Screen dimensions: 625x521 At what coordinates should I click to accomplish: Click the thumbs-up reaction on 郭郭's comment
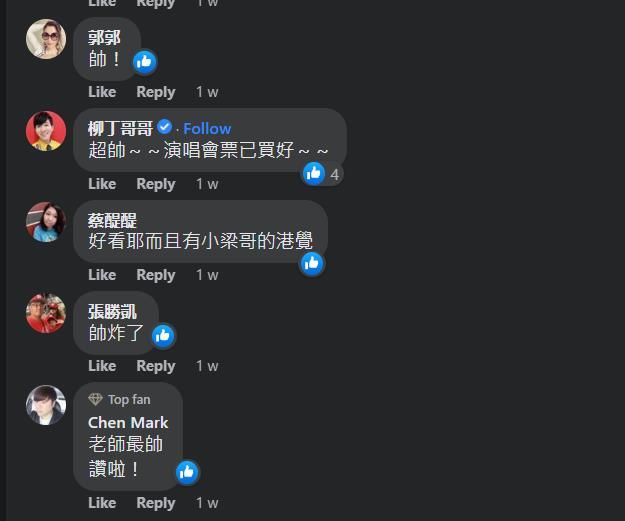(144, 62)
